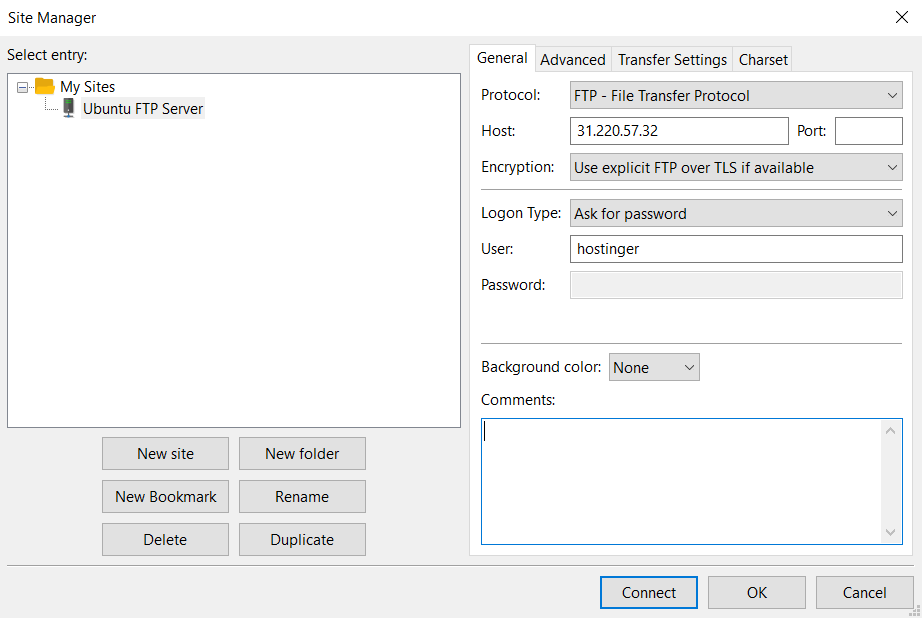Open the Charset tab
This screenshot has width=922, height=618.
pos(762,59)
